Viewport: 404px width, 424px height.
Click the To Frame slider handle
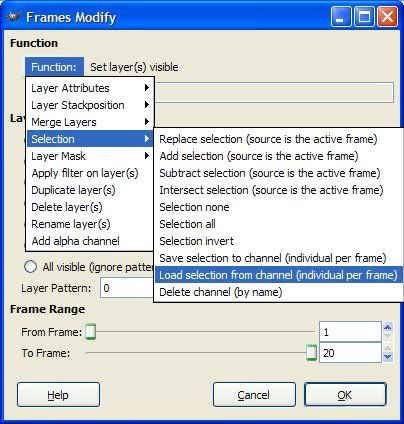(311, 353)
